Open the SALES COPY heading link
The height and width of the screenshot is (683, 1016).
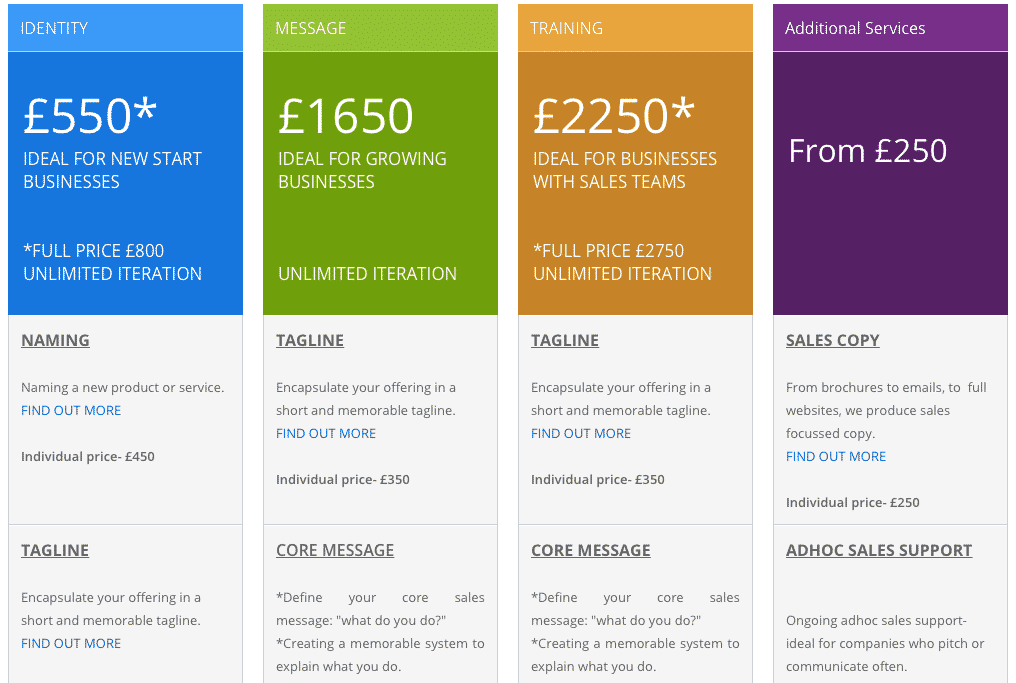[x=833, y=340]
